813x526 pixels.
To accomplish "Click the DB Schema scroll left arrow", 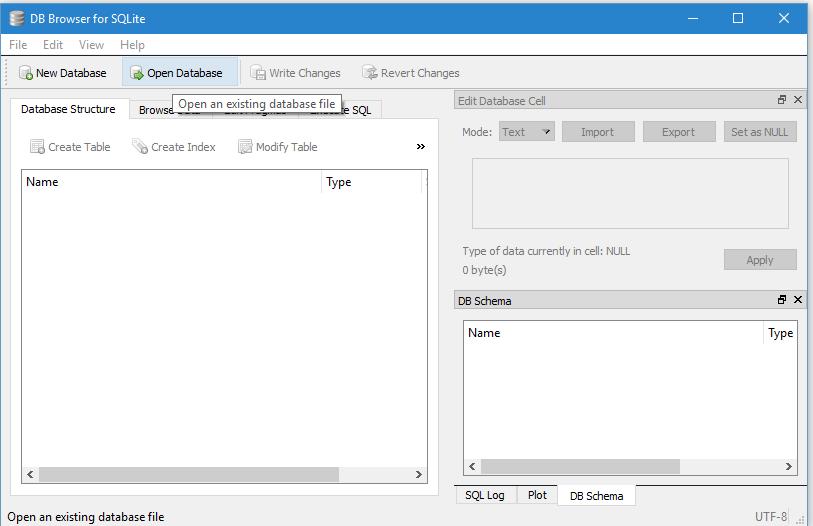I will coord(472,466).
